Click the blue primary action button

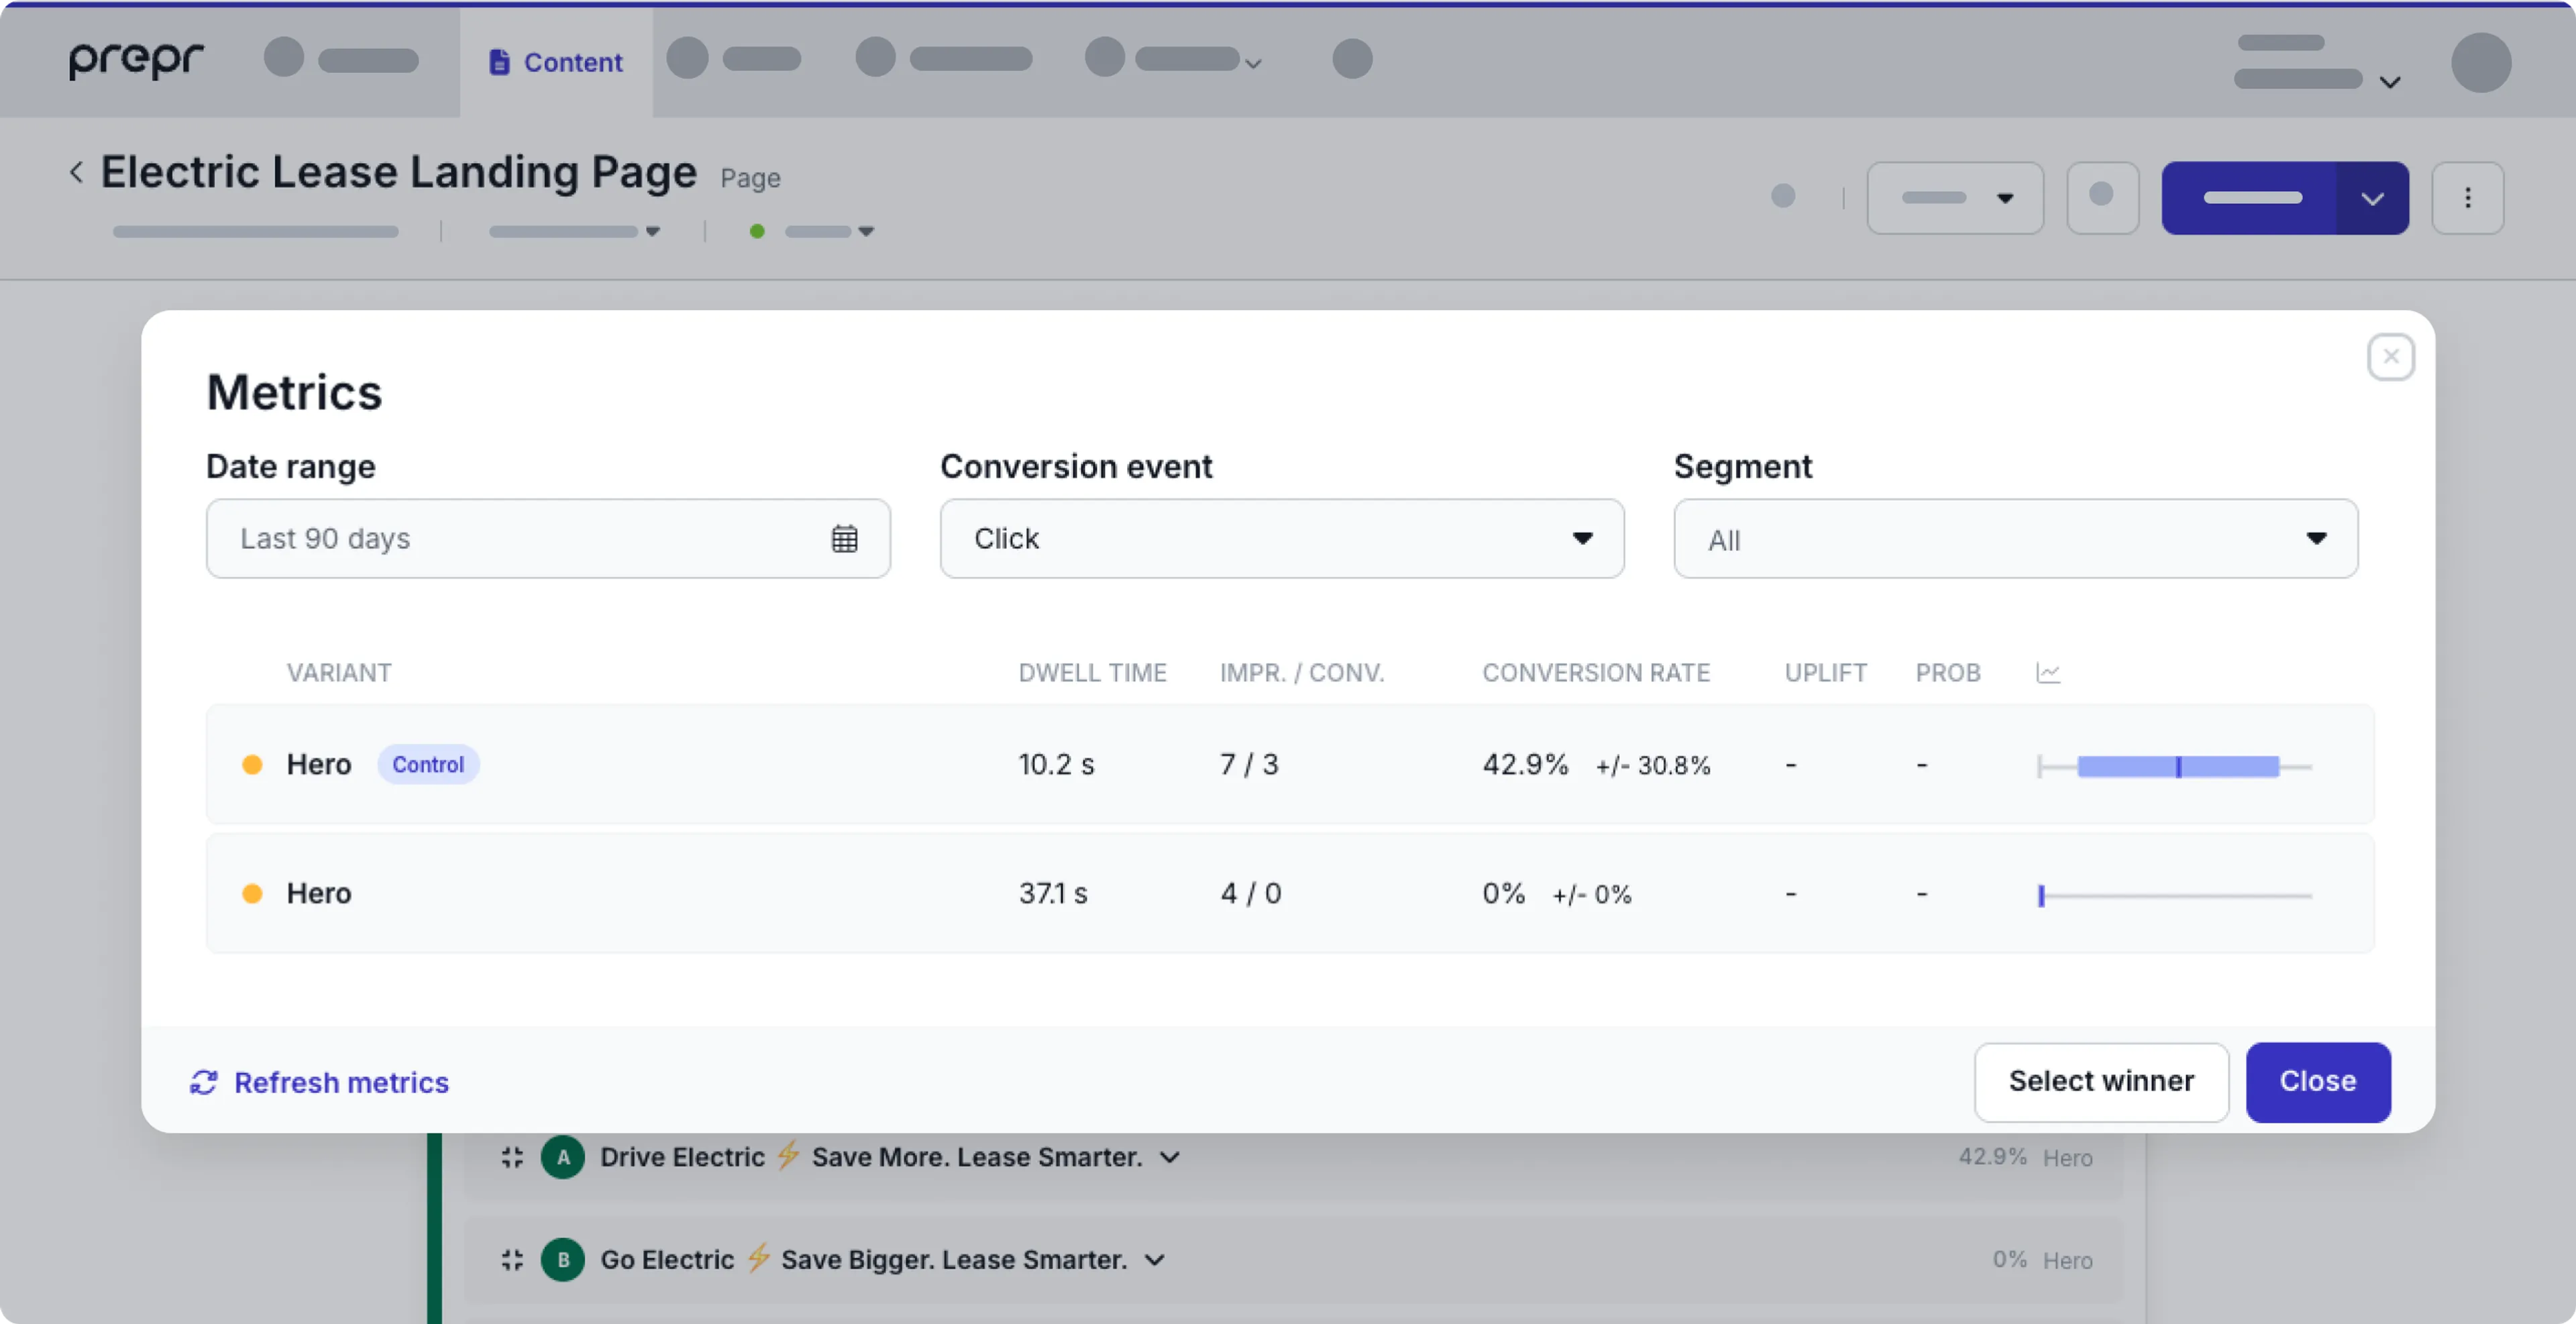[x=2250, y=198]
